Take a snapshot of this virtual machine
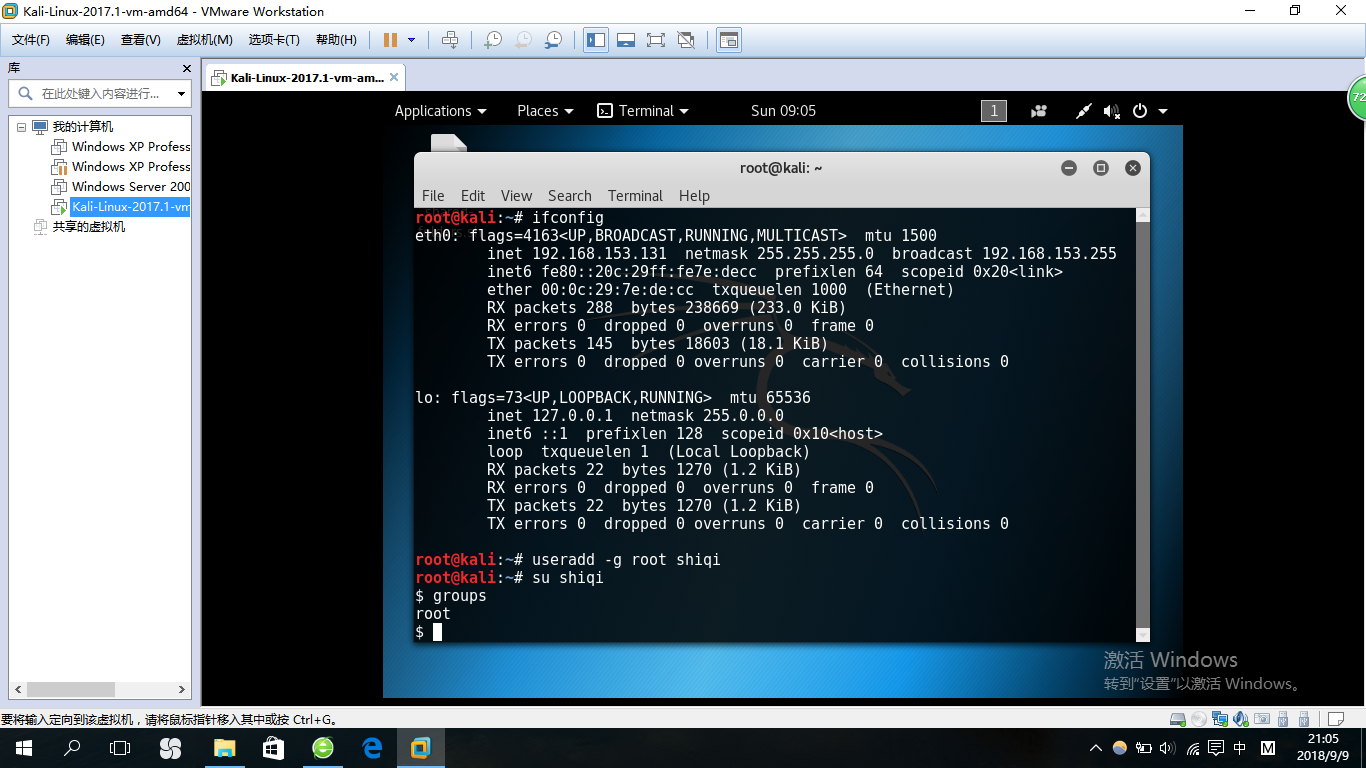The image size is (1366, 768). click(x=492, y=40)
